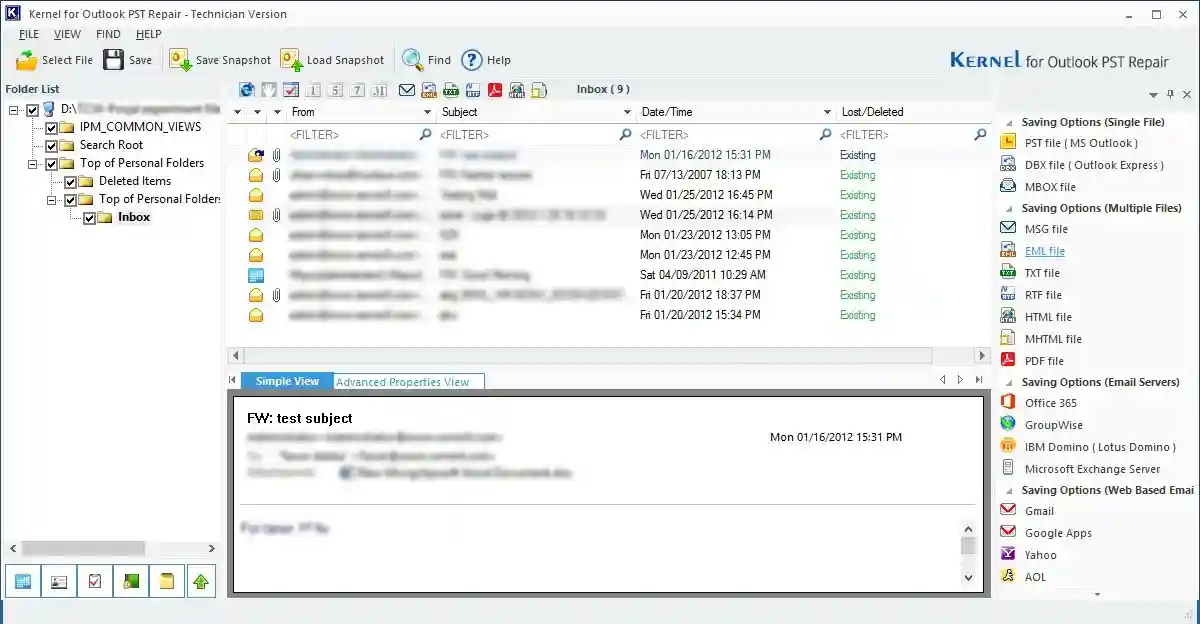Toggle first Top of Personal Folders checkbox
The height and width of the screenshot is (624, 1200).
52,163
